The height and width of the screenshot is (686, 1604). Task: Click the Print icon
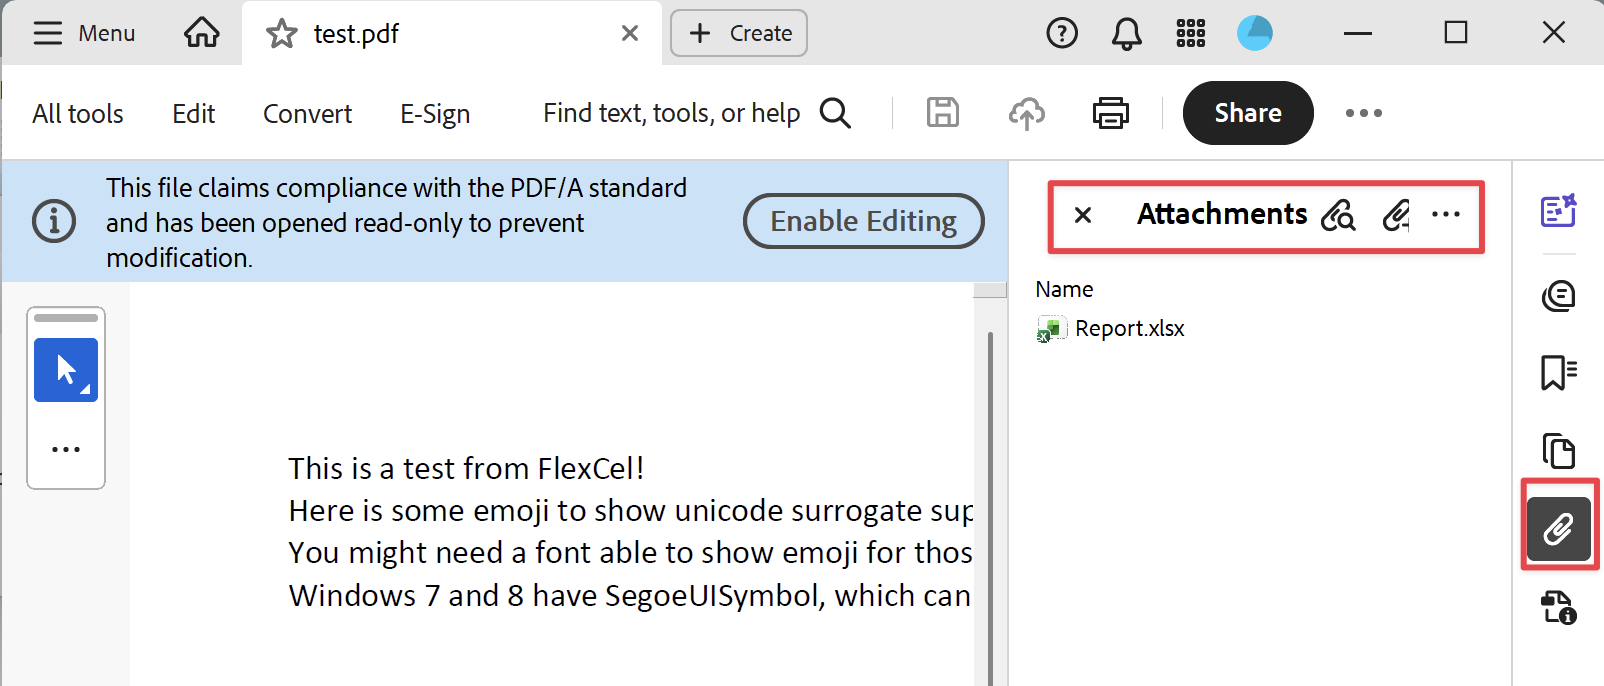tap(1110, 113)
